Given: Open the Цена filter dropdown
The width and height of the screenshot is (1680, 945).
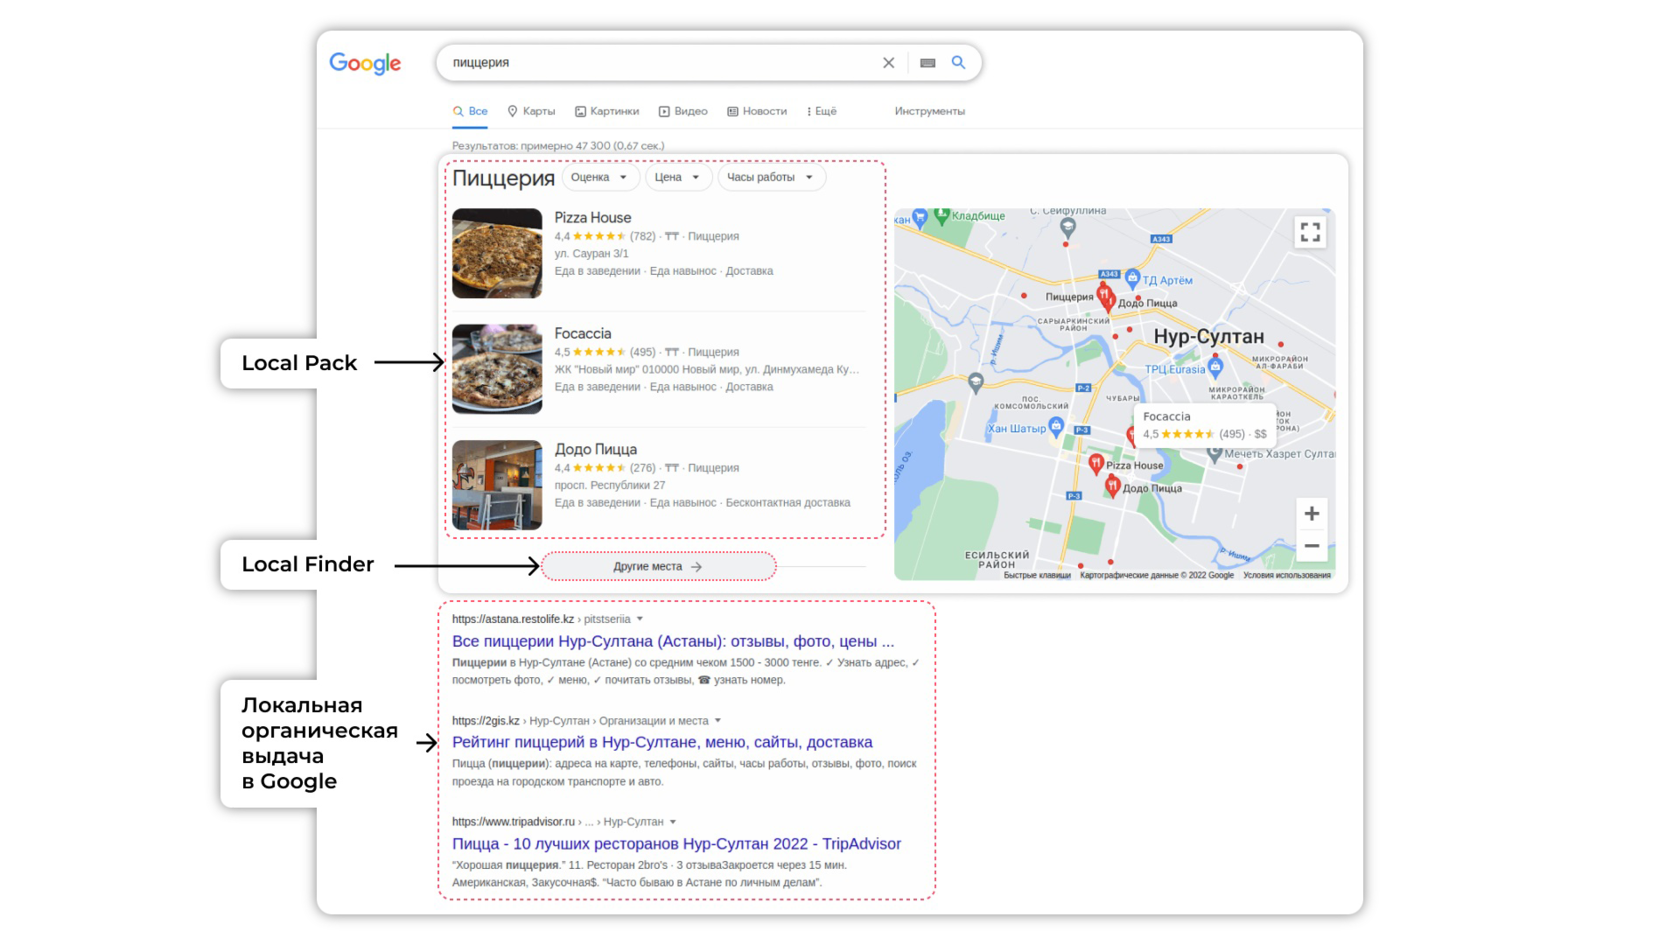Looking at the screenshot, I should click(677, 177).
